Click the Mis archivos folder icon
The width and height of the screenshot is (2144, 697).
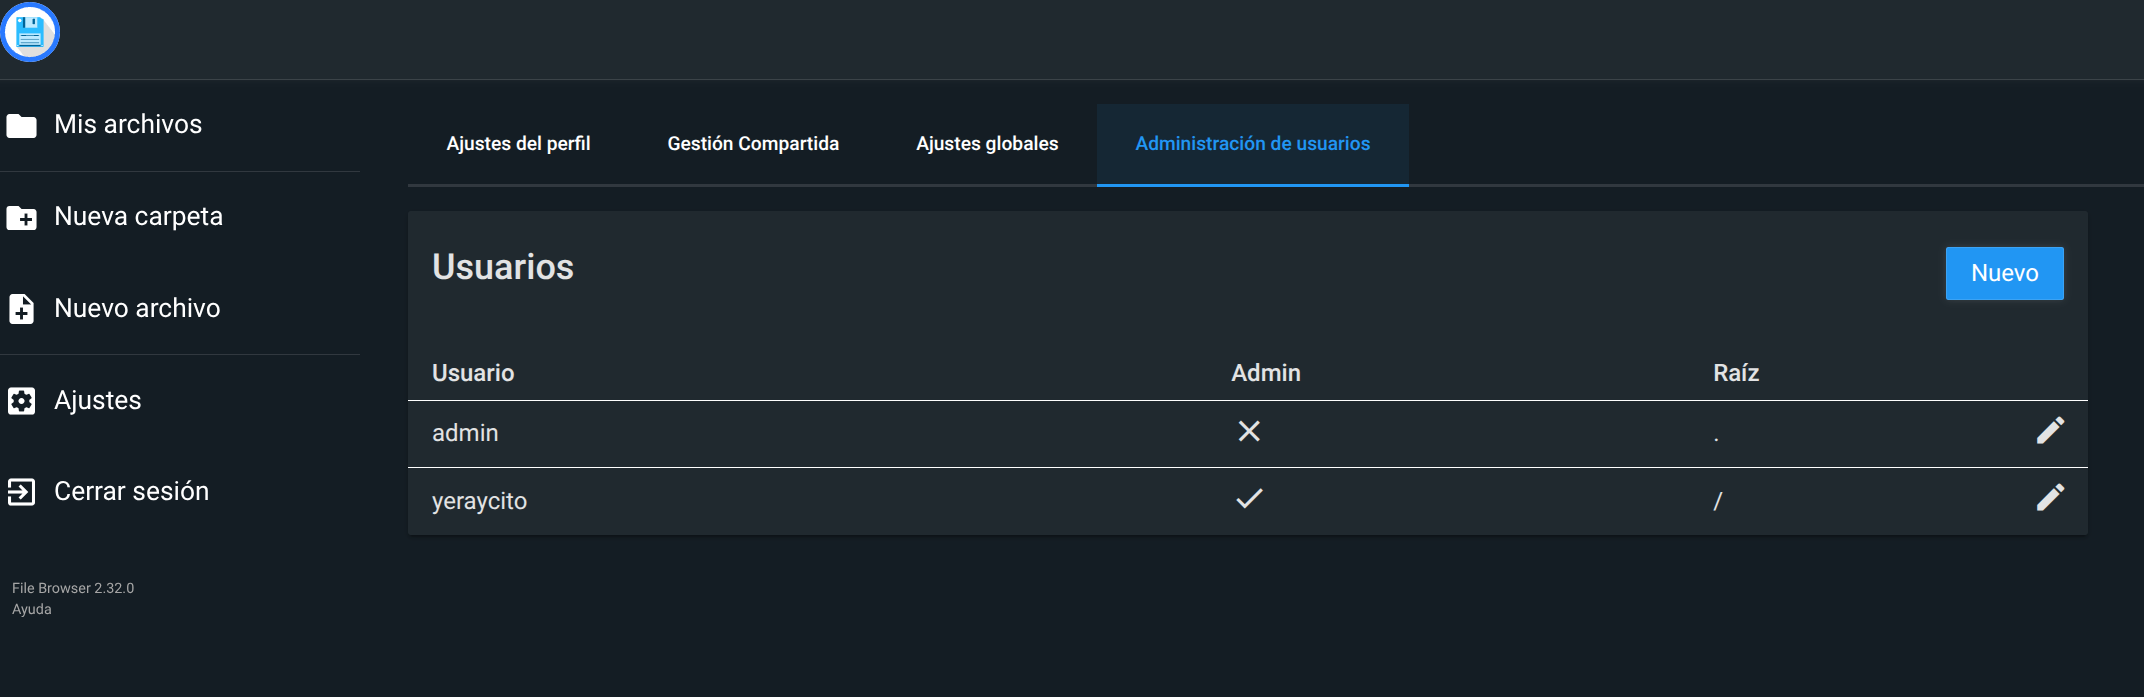click(x=22, y=126)
